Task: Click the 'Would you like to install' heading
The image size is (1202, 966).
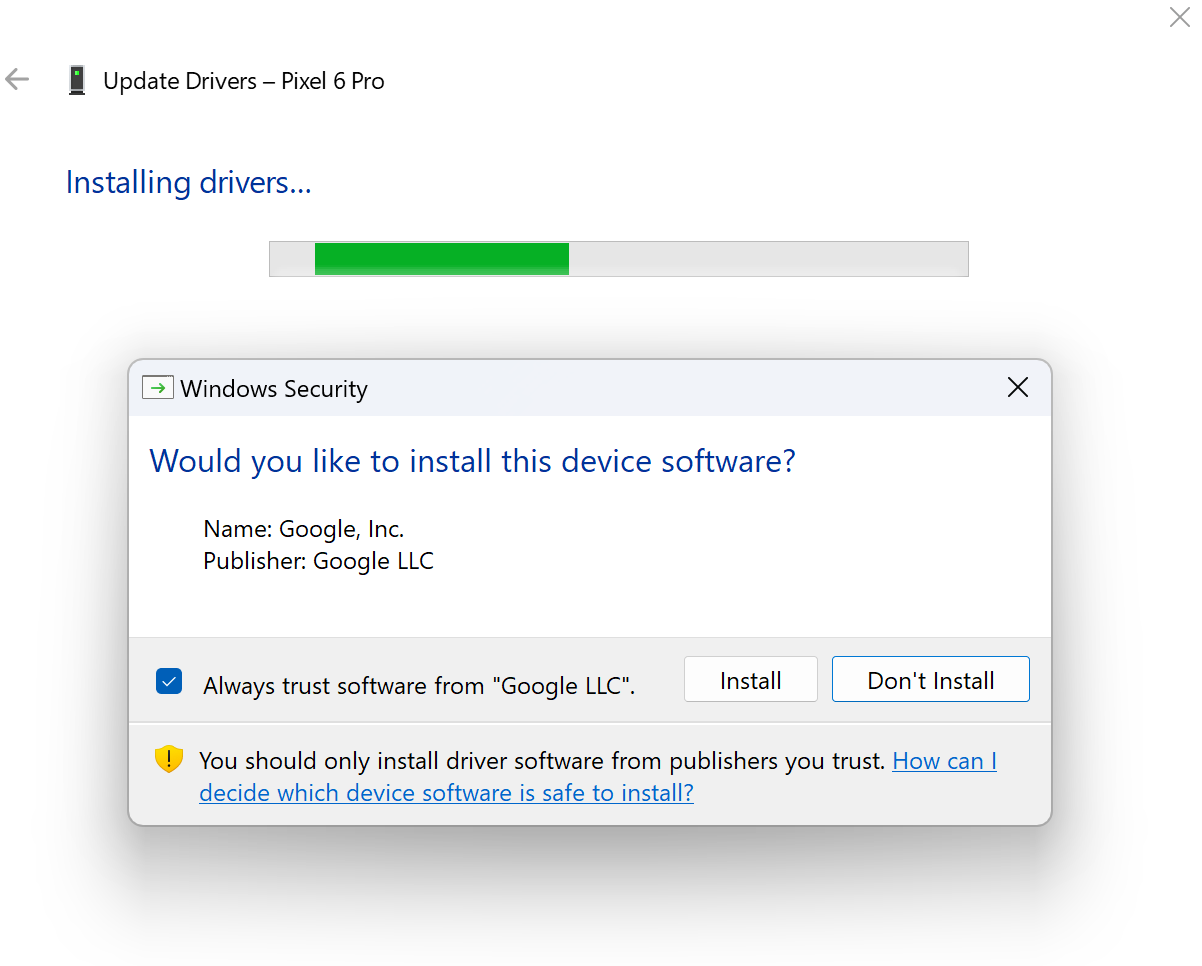Action: click(472, 461)
